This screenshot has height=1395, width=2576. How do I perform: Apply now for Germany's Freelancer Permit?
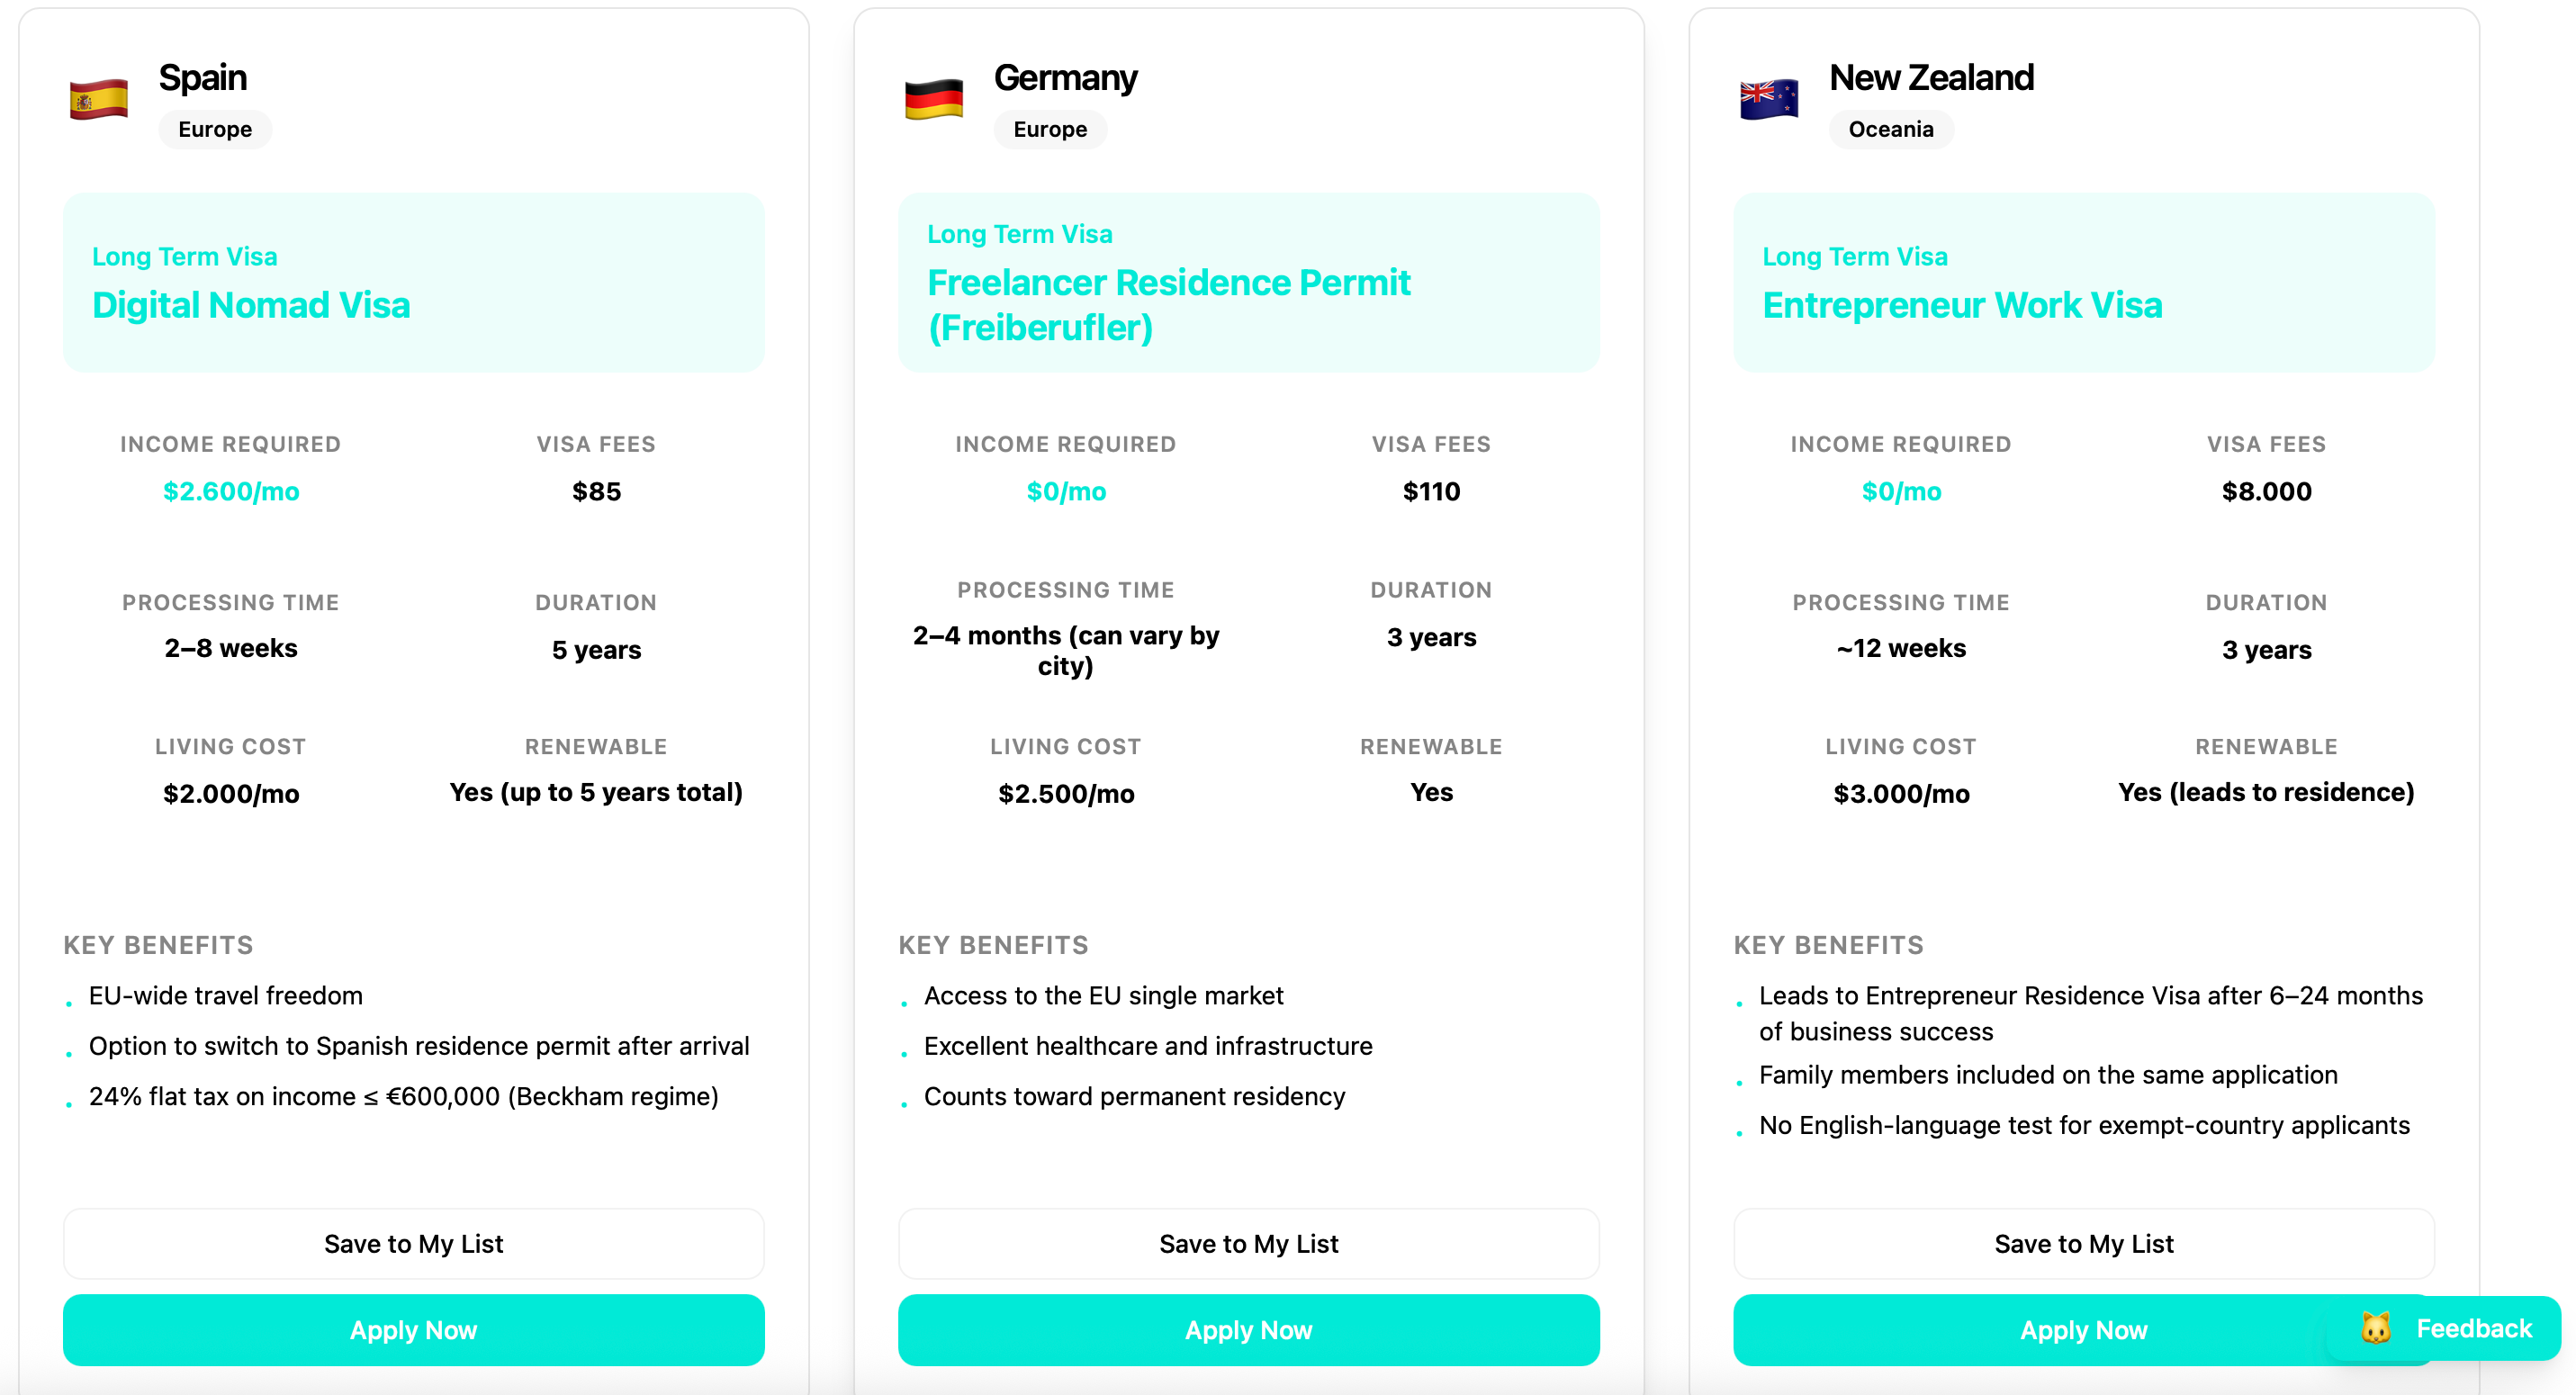(1248, 1329)
